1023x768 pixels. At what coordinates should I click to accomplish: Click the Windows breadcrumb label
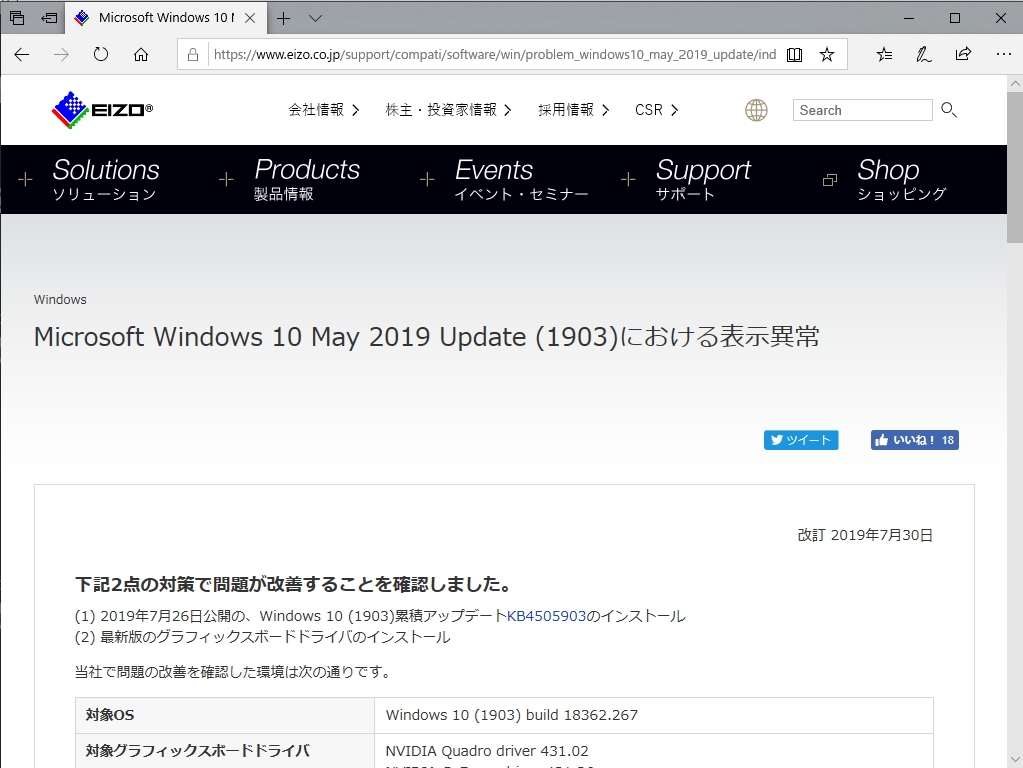click(x=60, y=300)
